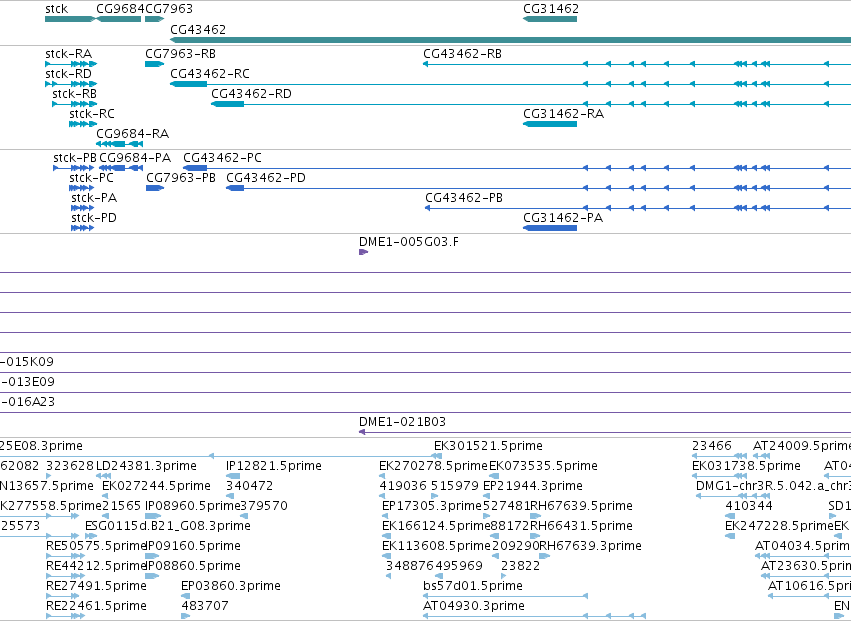Viewport: 851px width, 621px height.
Task: Click the blue CG31462-PA protein bar
Action: [x=550, y=227]
